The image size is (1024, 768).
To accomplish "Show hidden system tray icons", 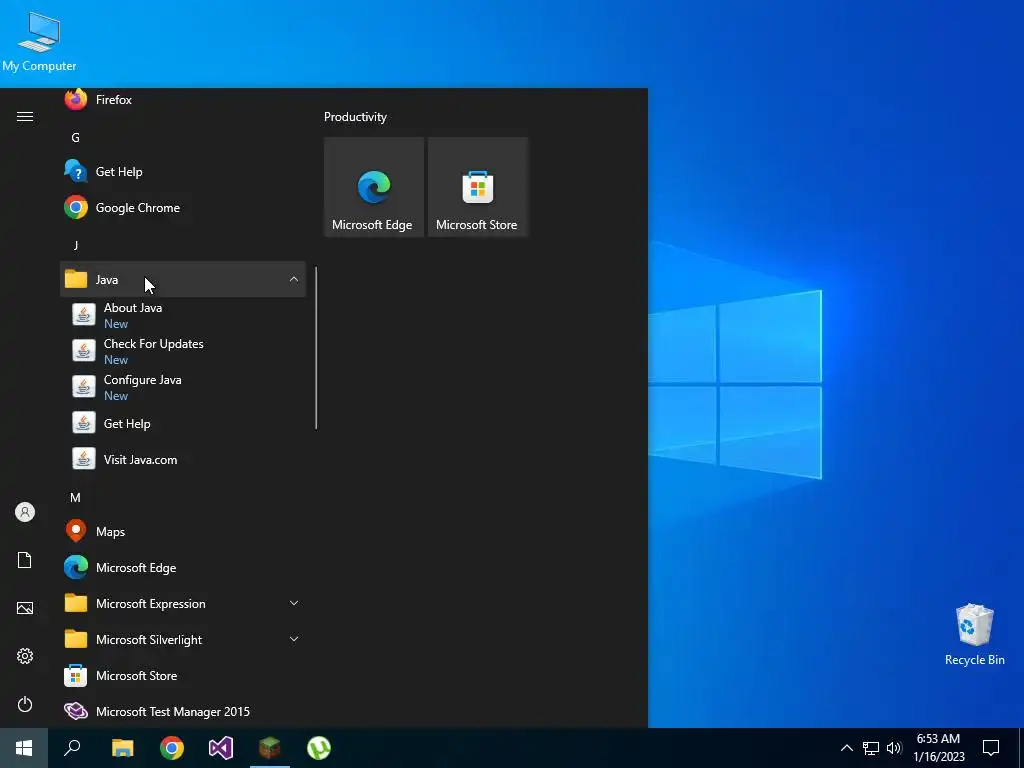I will coord(846,748).
